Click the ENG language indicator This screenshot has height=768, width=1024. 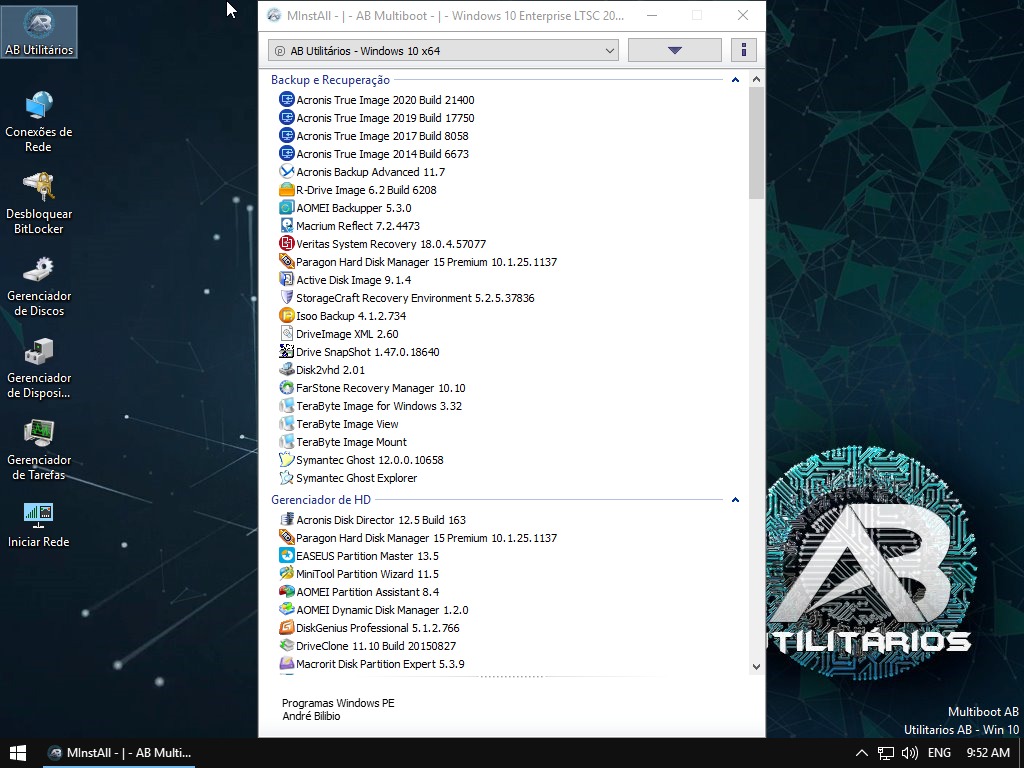(x=939, y=753)
